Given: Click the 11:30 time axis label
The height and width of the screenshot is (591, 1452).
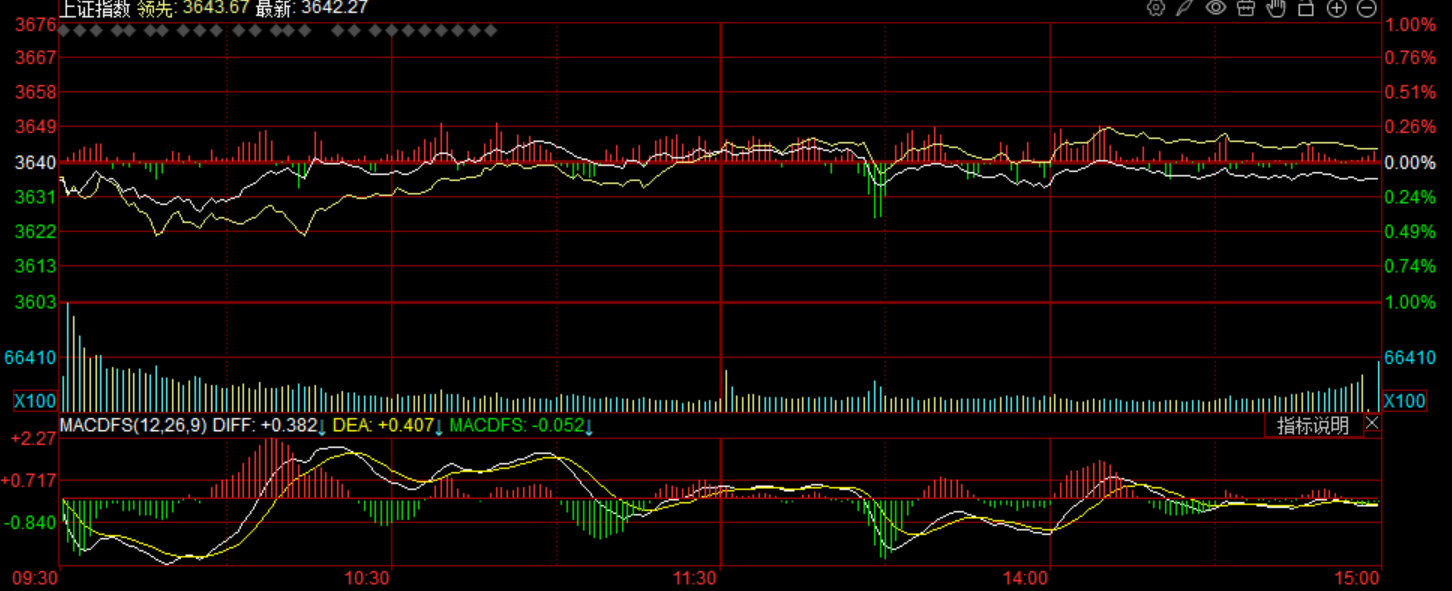Looking at the screenshot, I should (696, 578).
